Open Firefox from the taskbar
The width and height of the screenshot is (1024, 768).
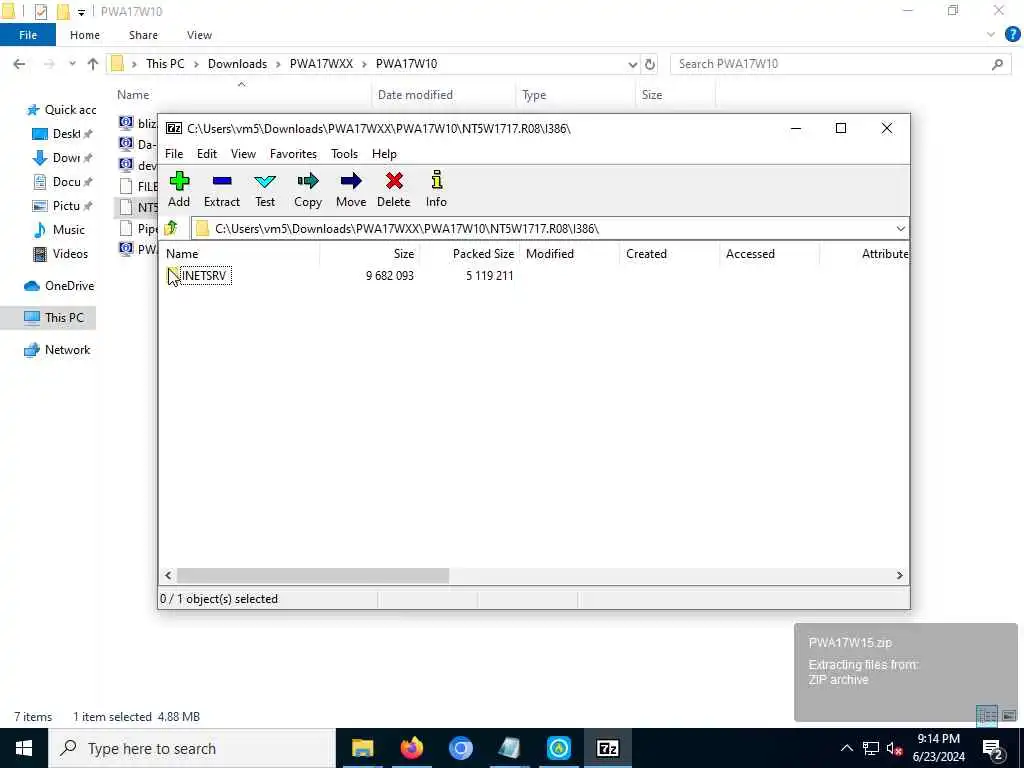(x=411, y=748)
